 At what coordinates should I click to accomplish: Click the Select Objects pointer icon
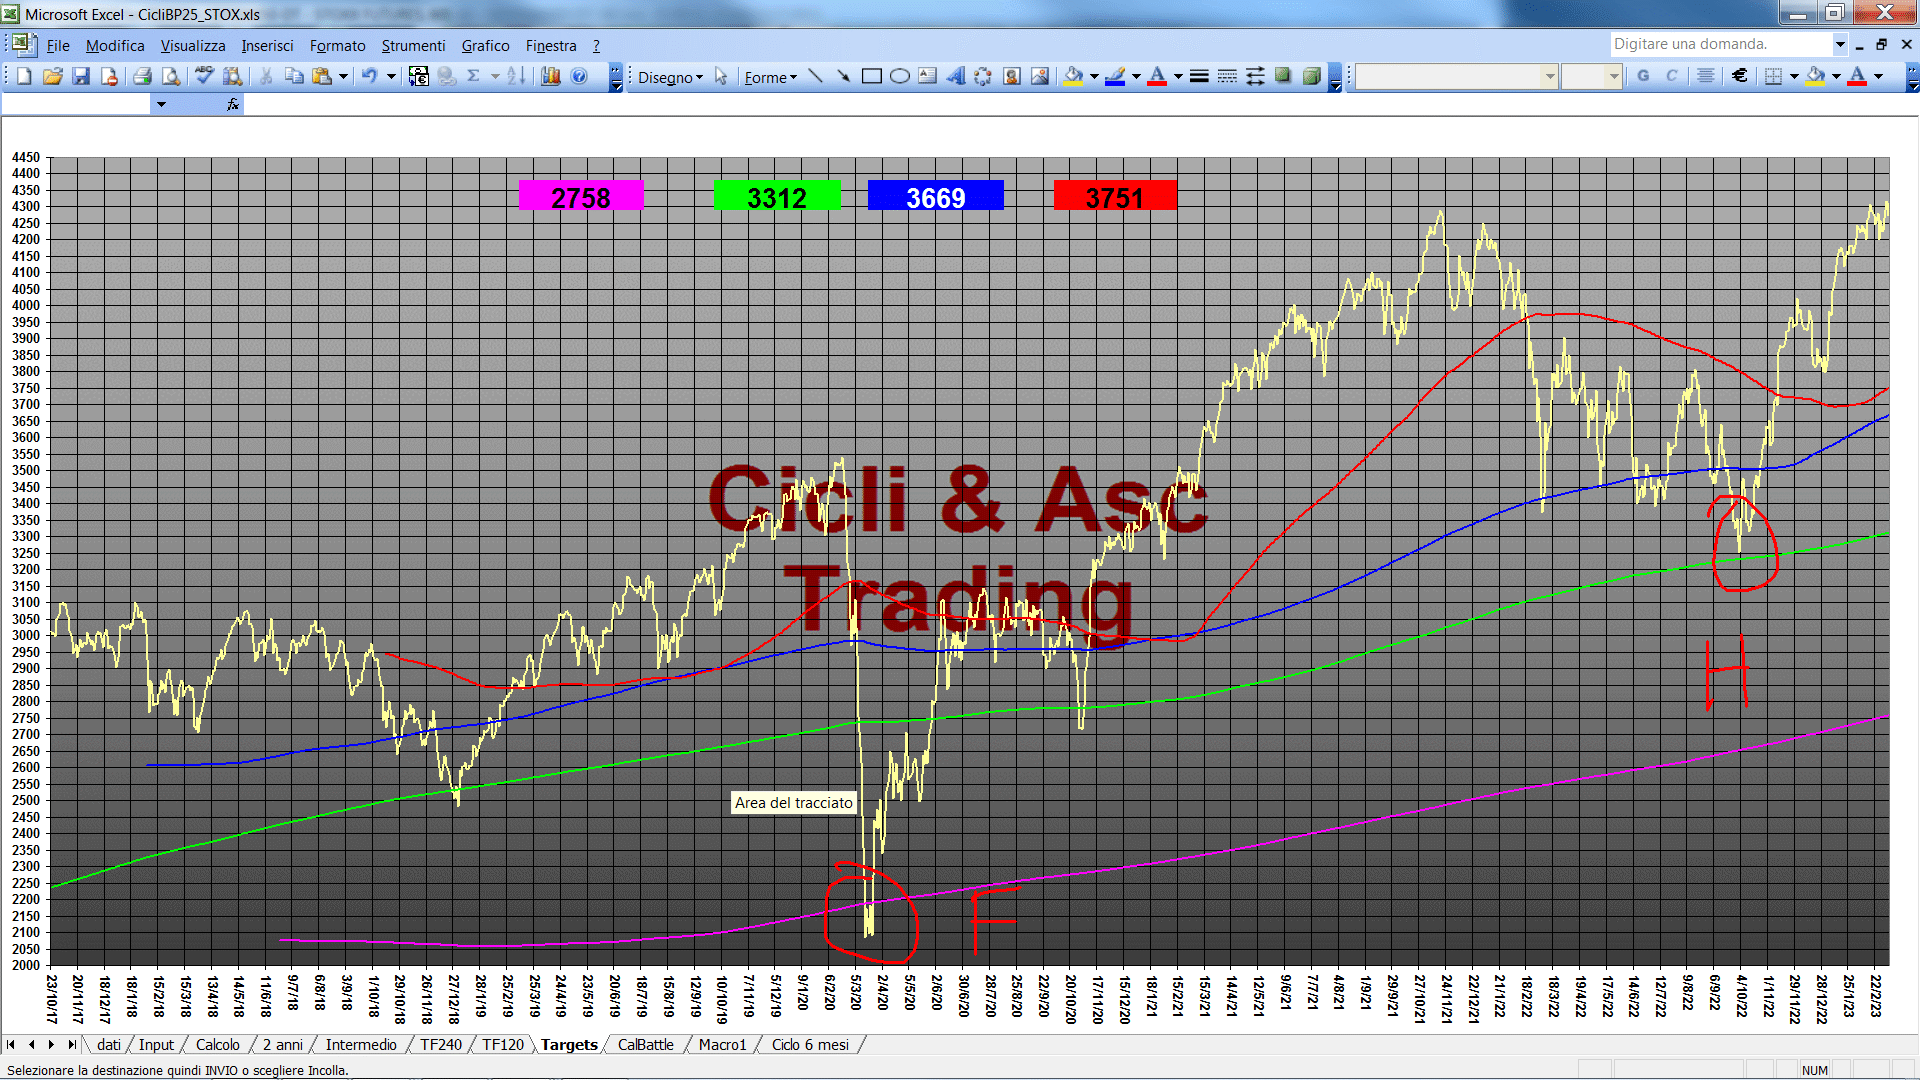pos(721,76)
